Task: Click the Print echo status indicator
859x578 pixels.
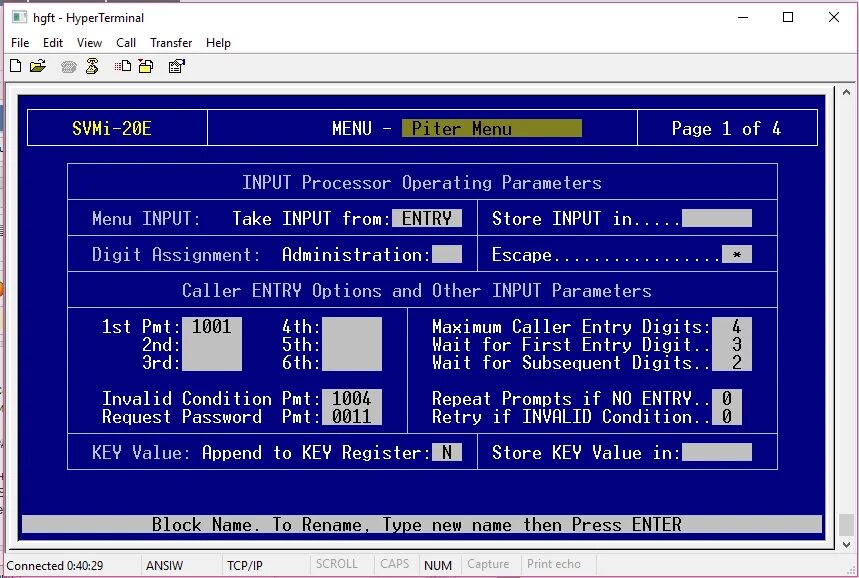Action: pos(554,564)
